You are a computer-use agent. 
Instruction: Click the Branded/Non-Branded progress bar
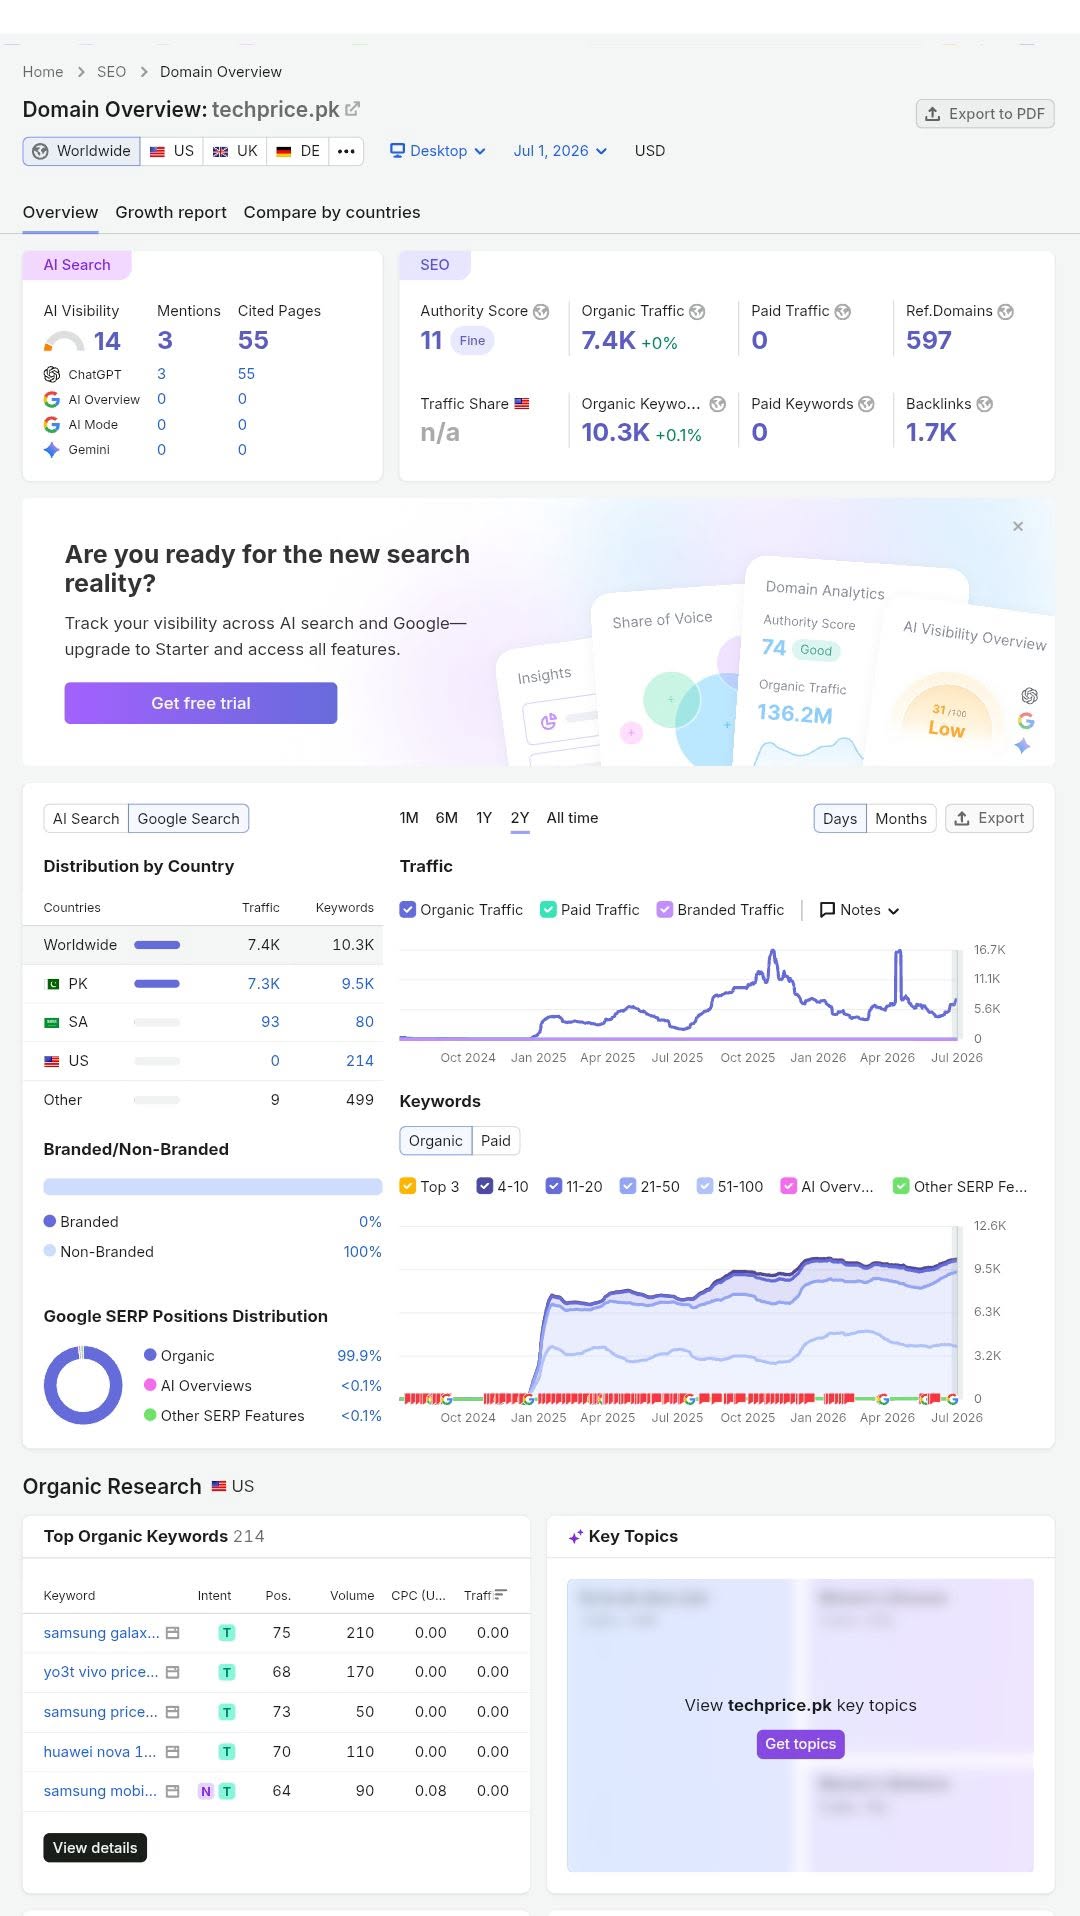click(213, 1186)
